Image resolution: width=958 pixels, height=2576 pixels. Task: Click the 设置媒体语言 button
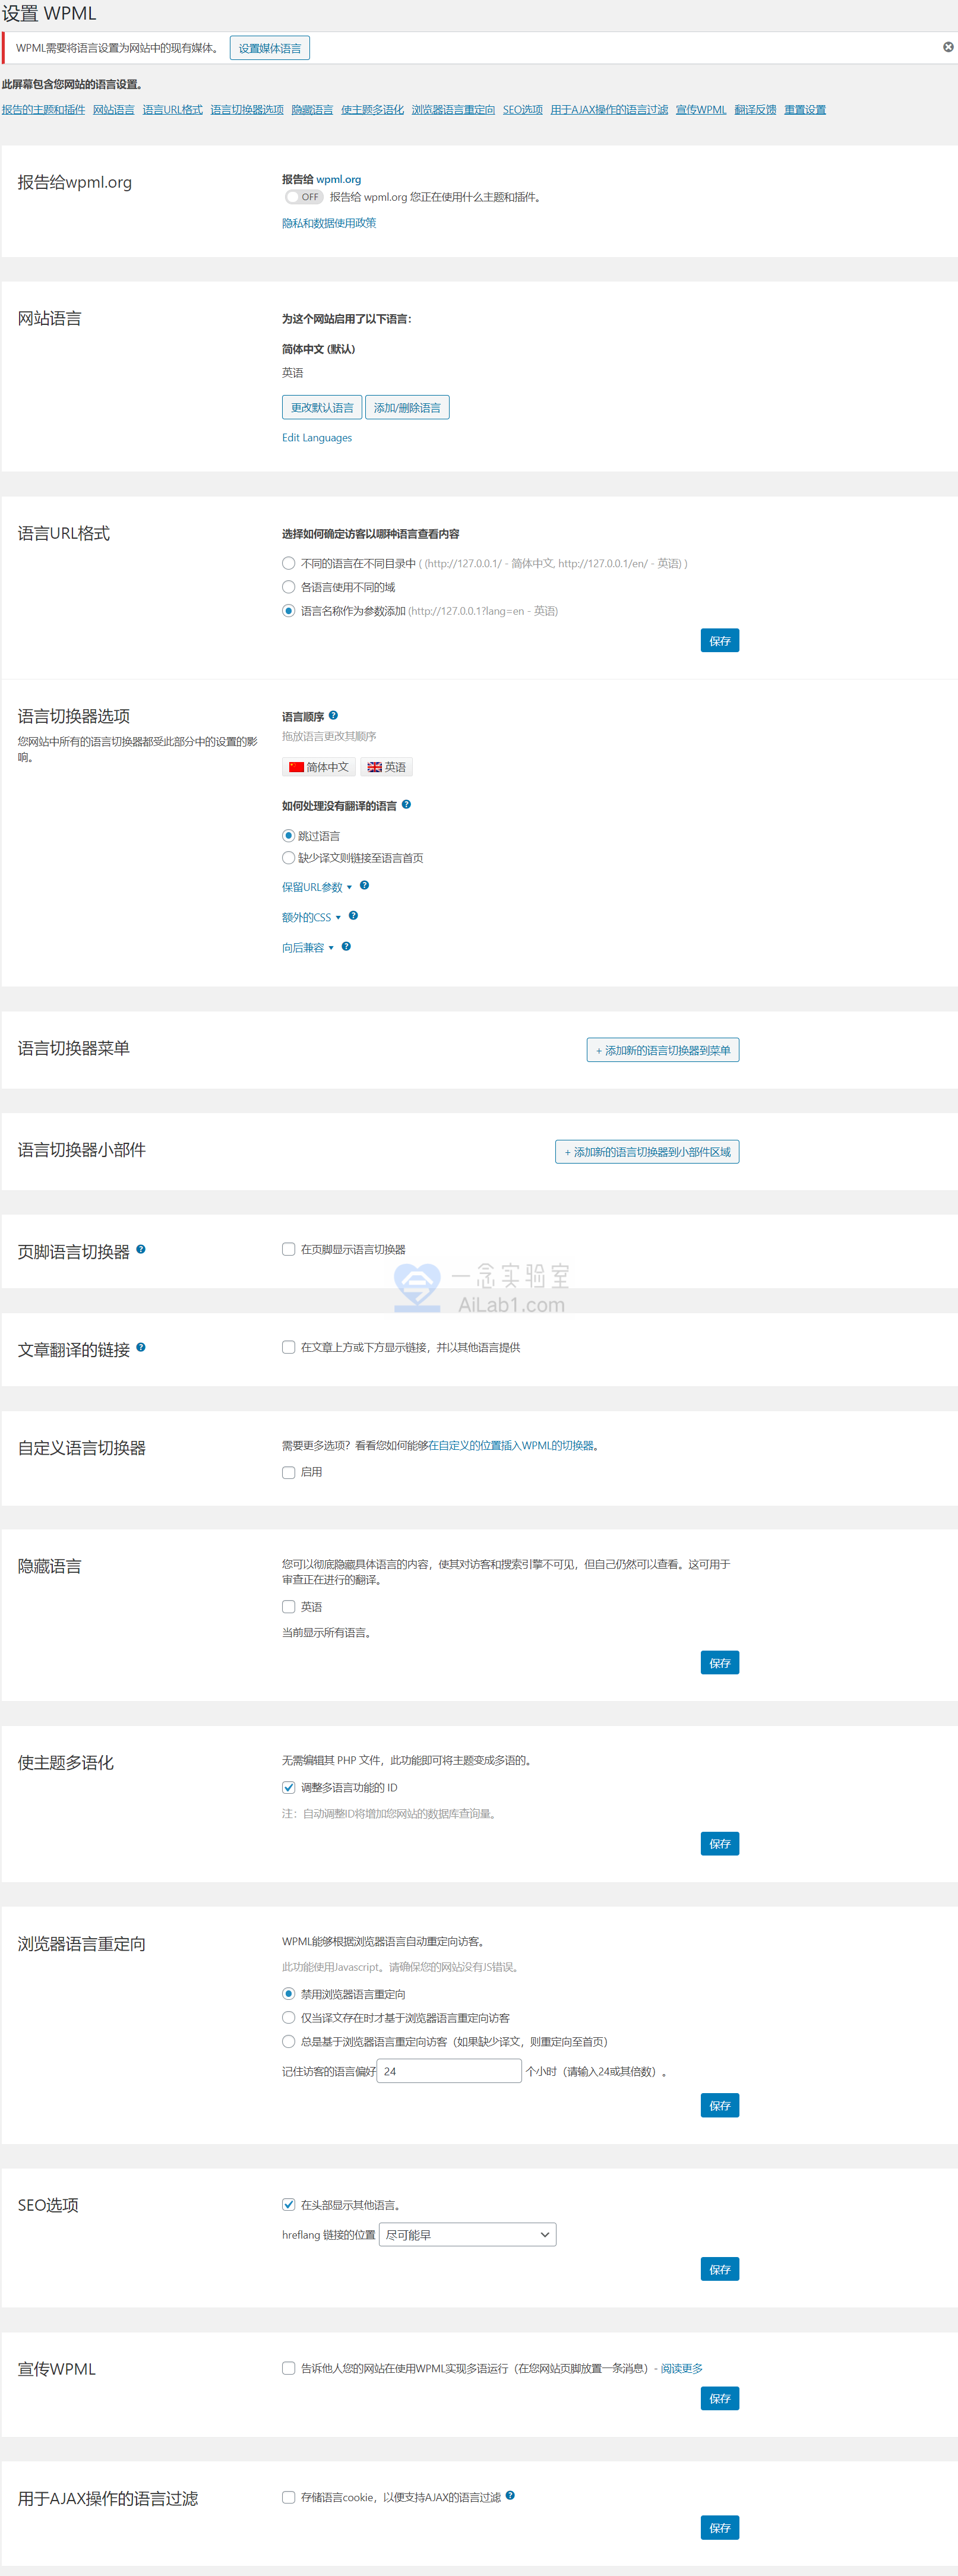pyautogui.click(x=270, y=48)
